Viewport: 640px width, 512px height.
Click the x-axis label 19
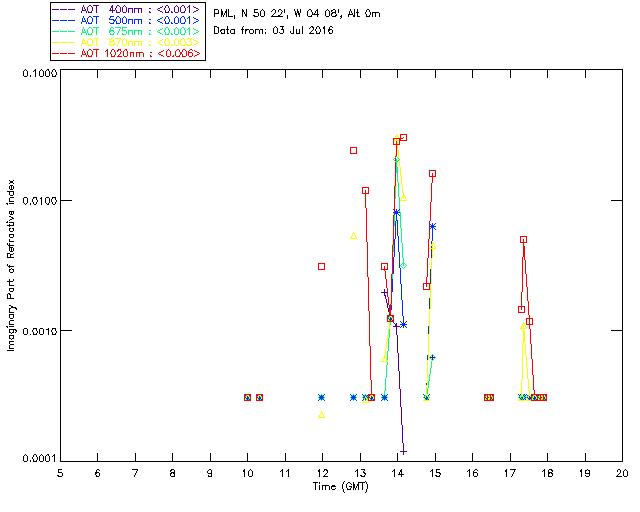pyautogui.click(x=585, y=473)
